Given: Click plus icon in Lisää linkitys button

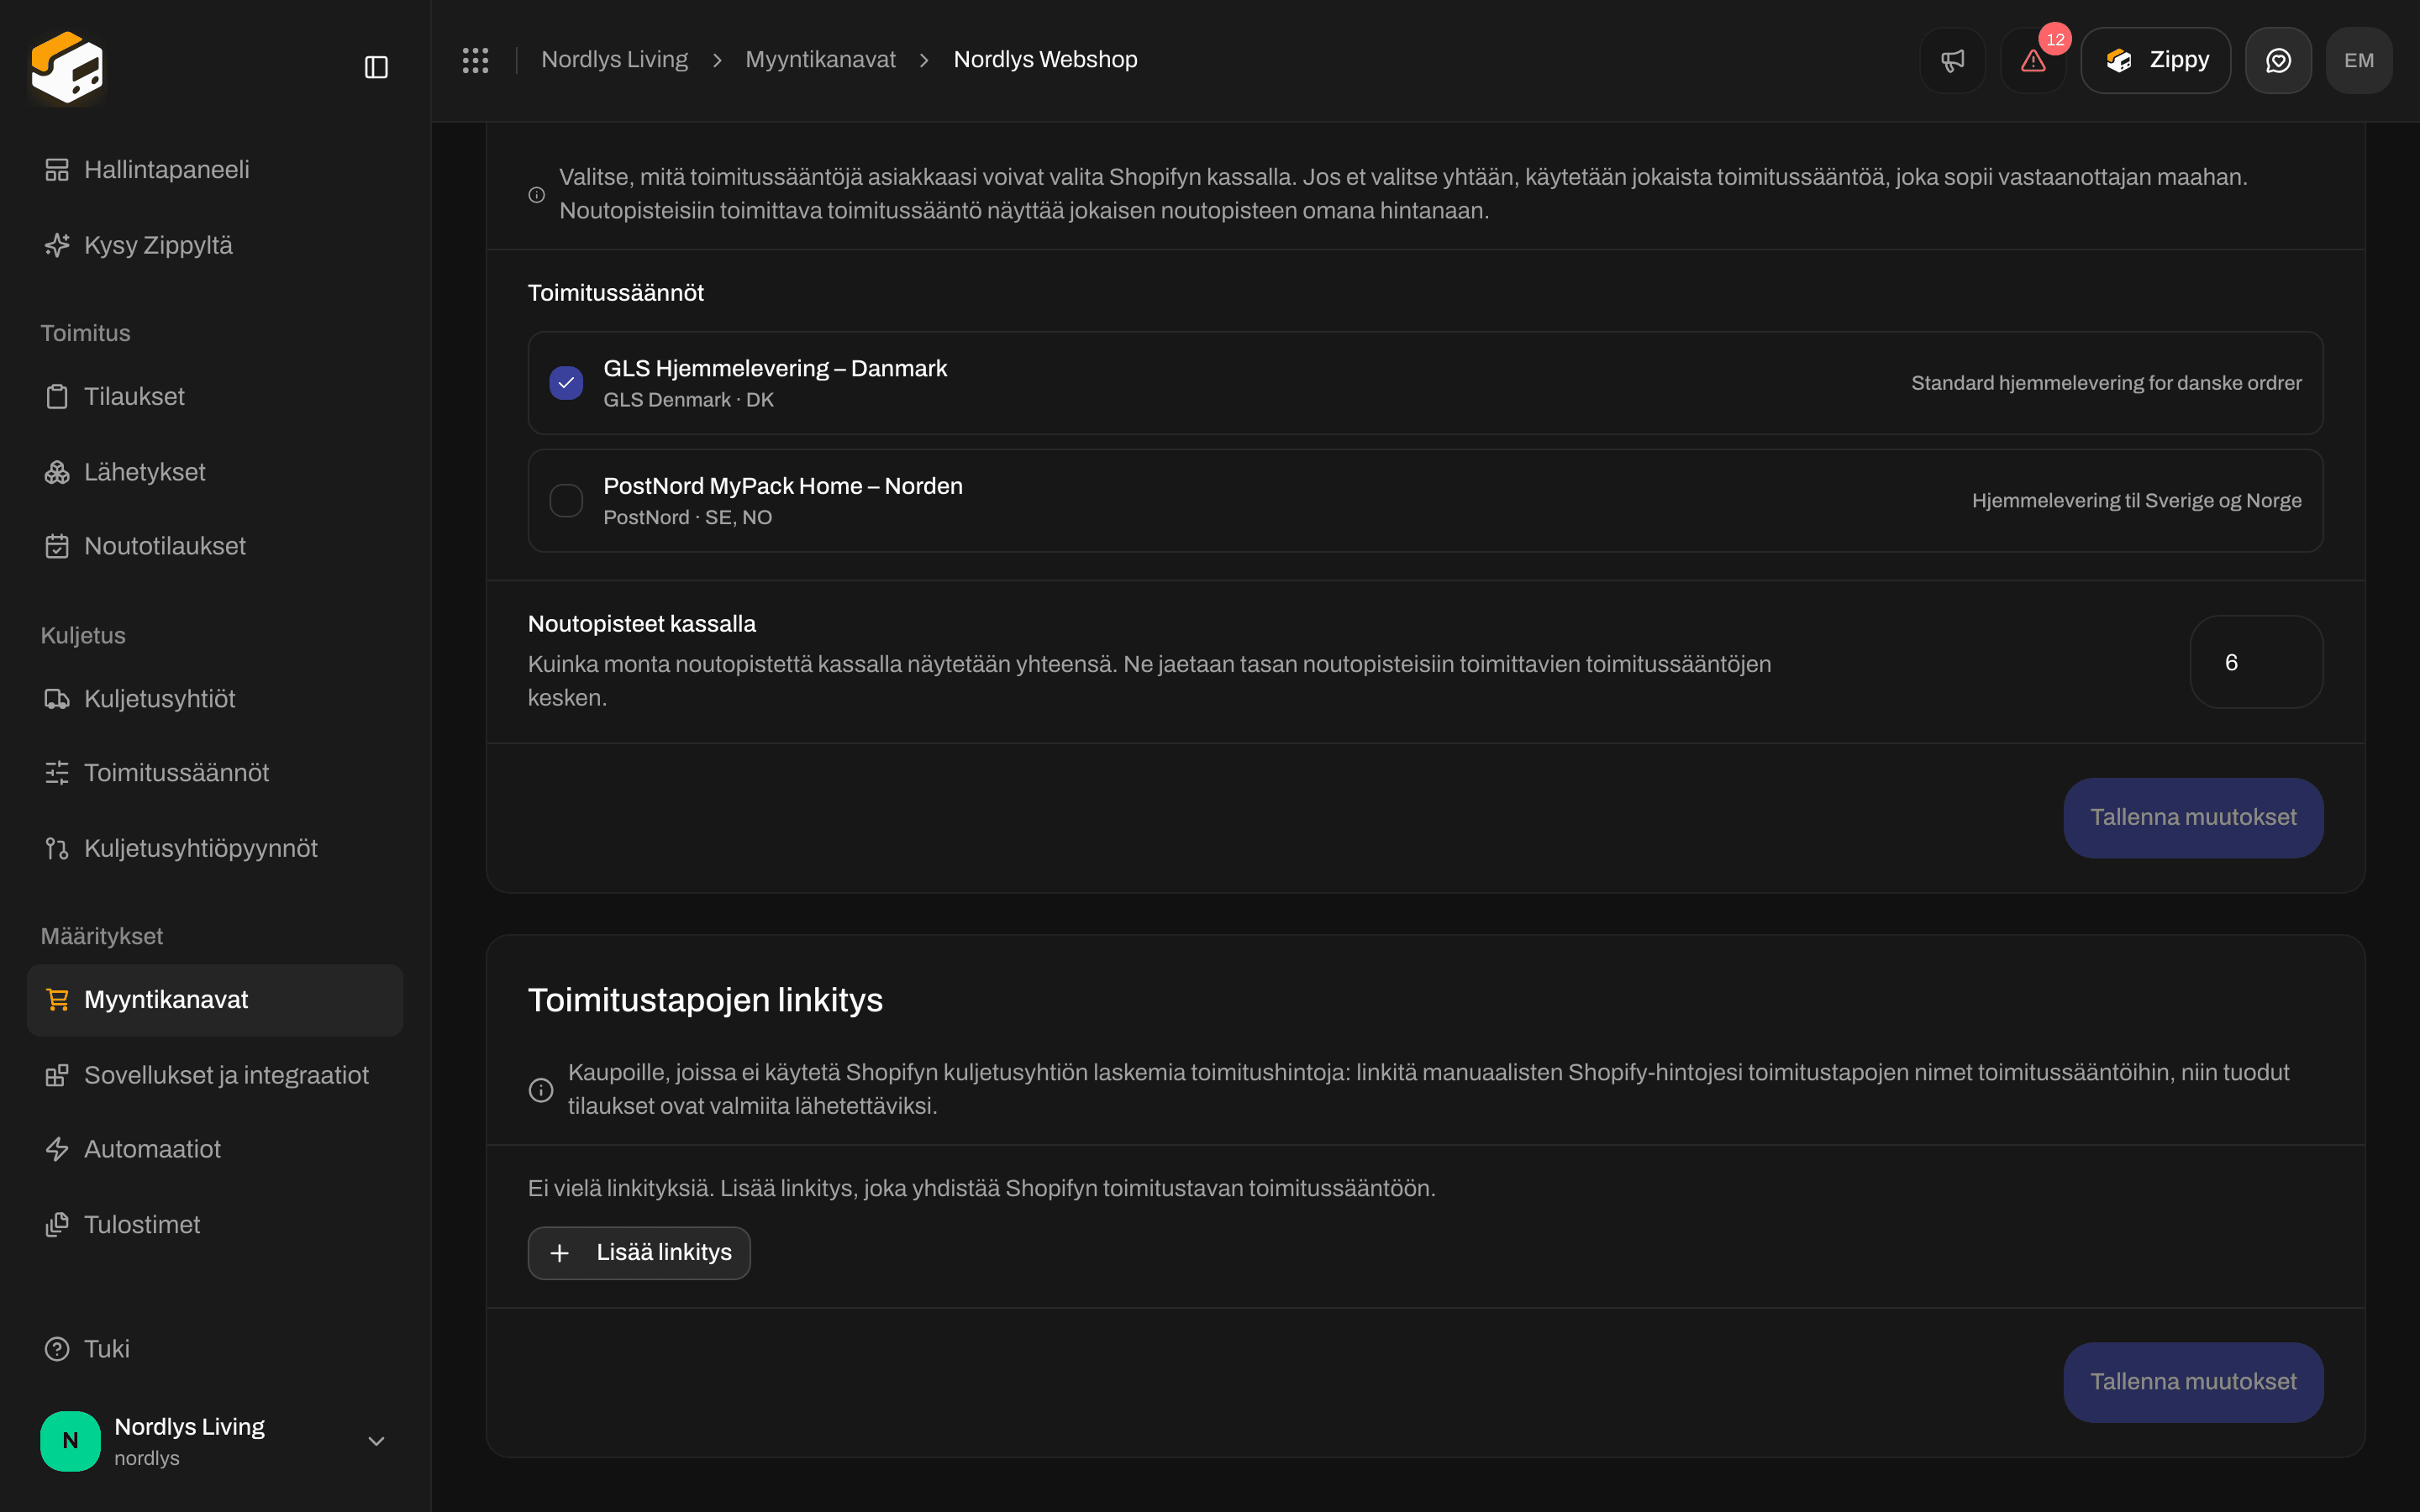Looking at the screenshot, I should pyautogui.click(x=560, y=1253).
